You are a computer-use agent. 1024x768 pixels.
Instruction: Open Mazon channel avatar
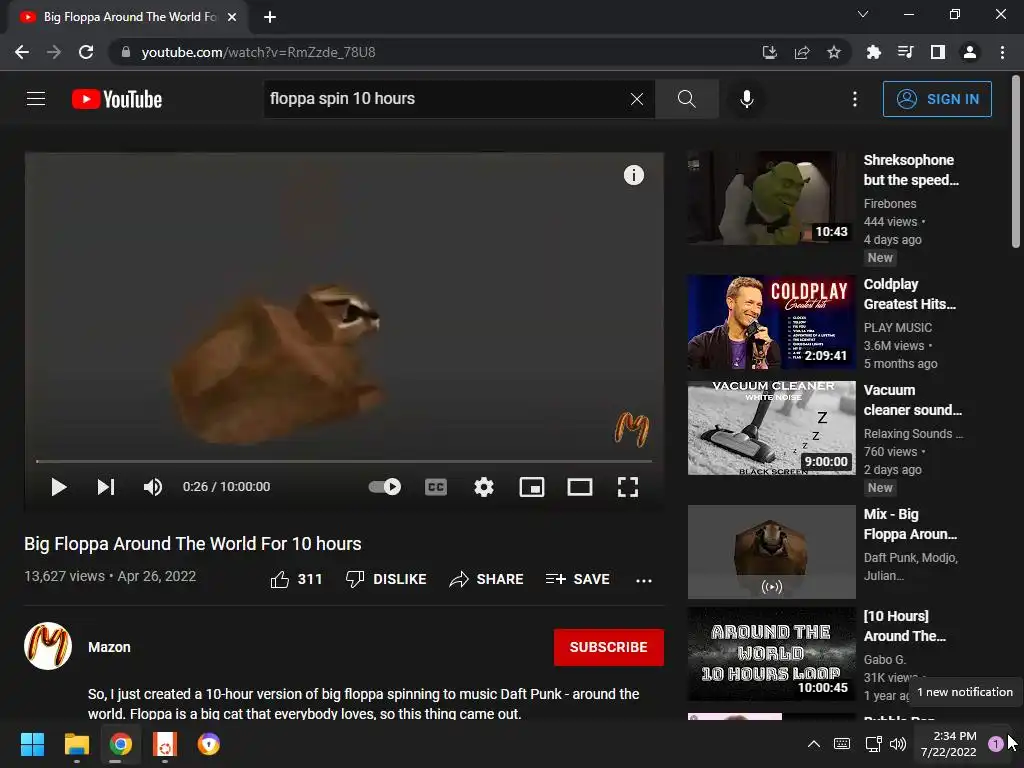[x=48, y=646]
